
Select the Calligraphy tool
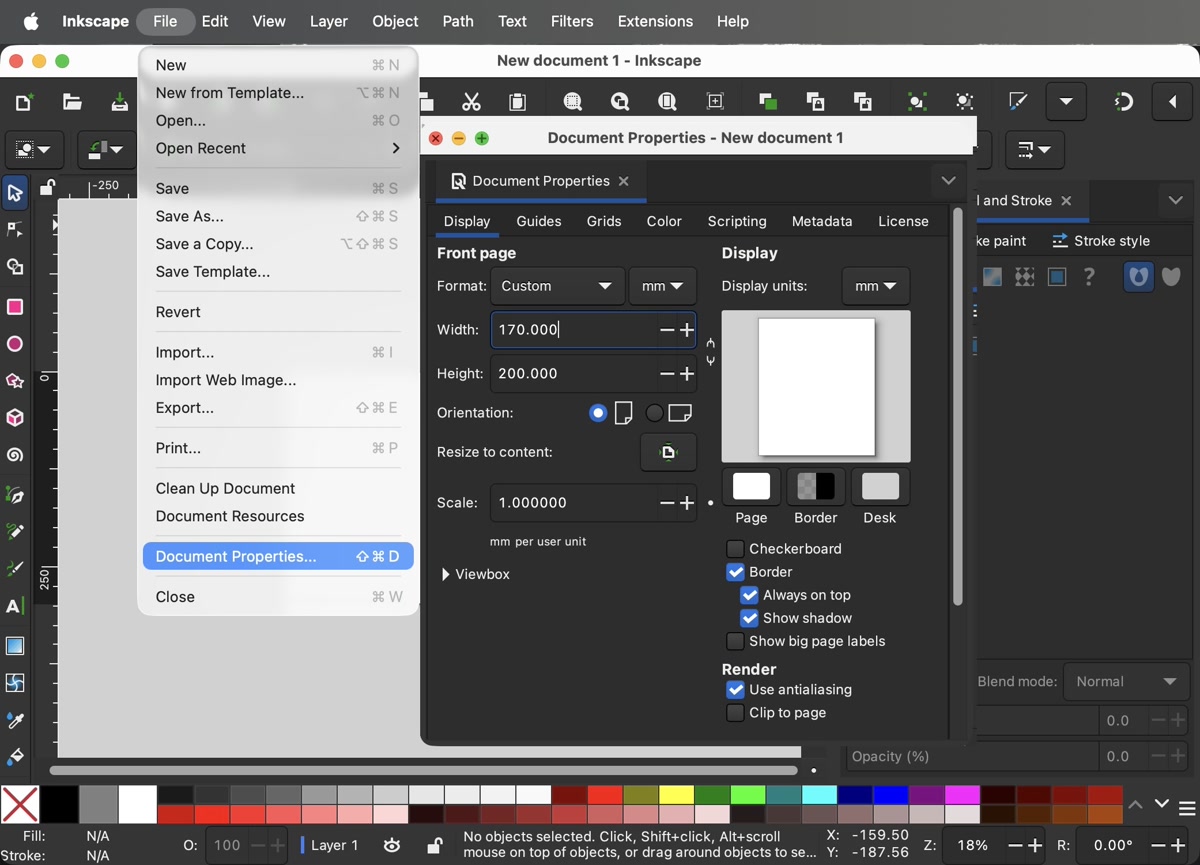pyautogui.click(x=15, y=568)
